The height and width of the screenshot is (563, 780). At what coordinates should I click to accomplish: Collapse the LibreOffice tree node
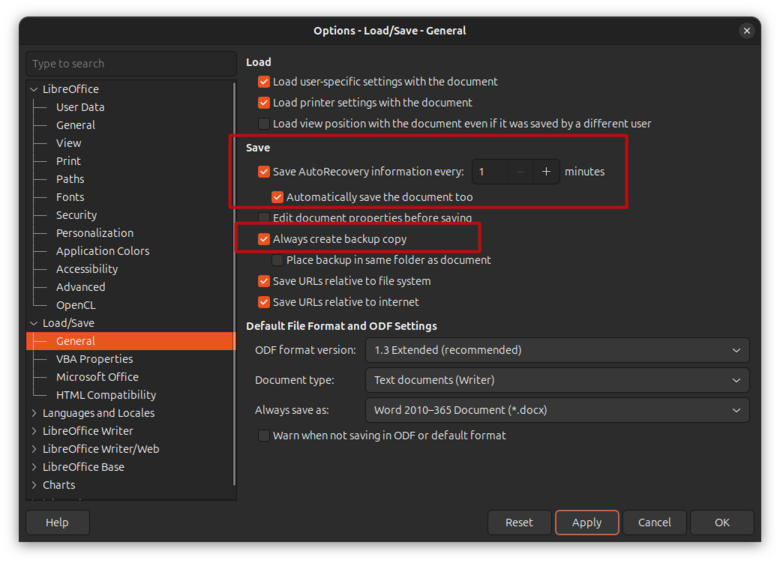point(34,90)
